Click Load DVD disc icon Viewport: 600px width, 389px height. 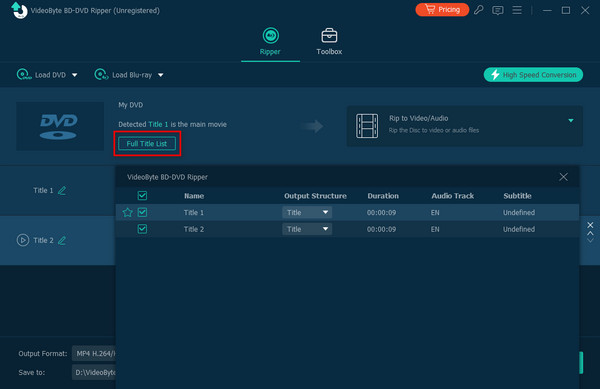pos(24,75)
